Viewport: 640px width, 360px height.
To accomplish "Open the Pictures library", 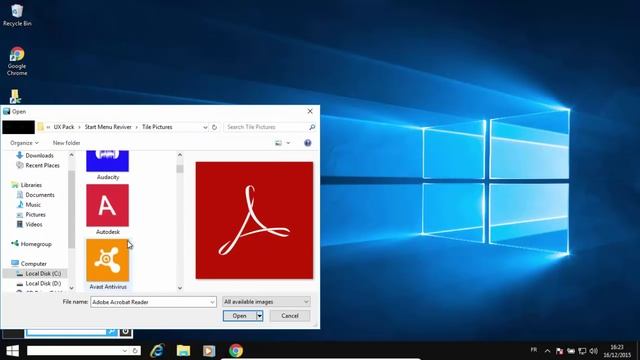I will [x=35, y=214].
